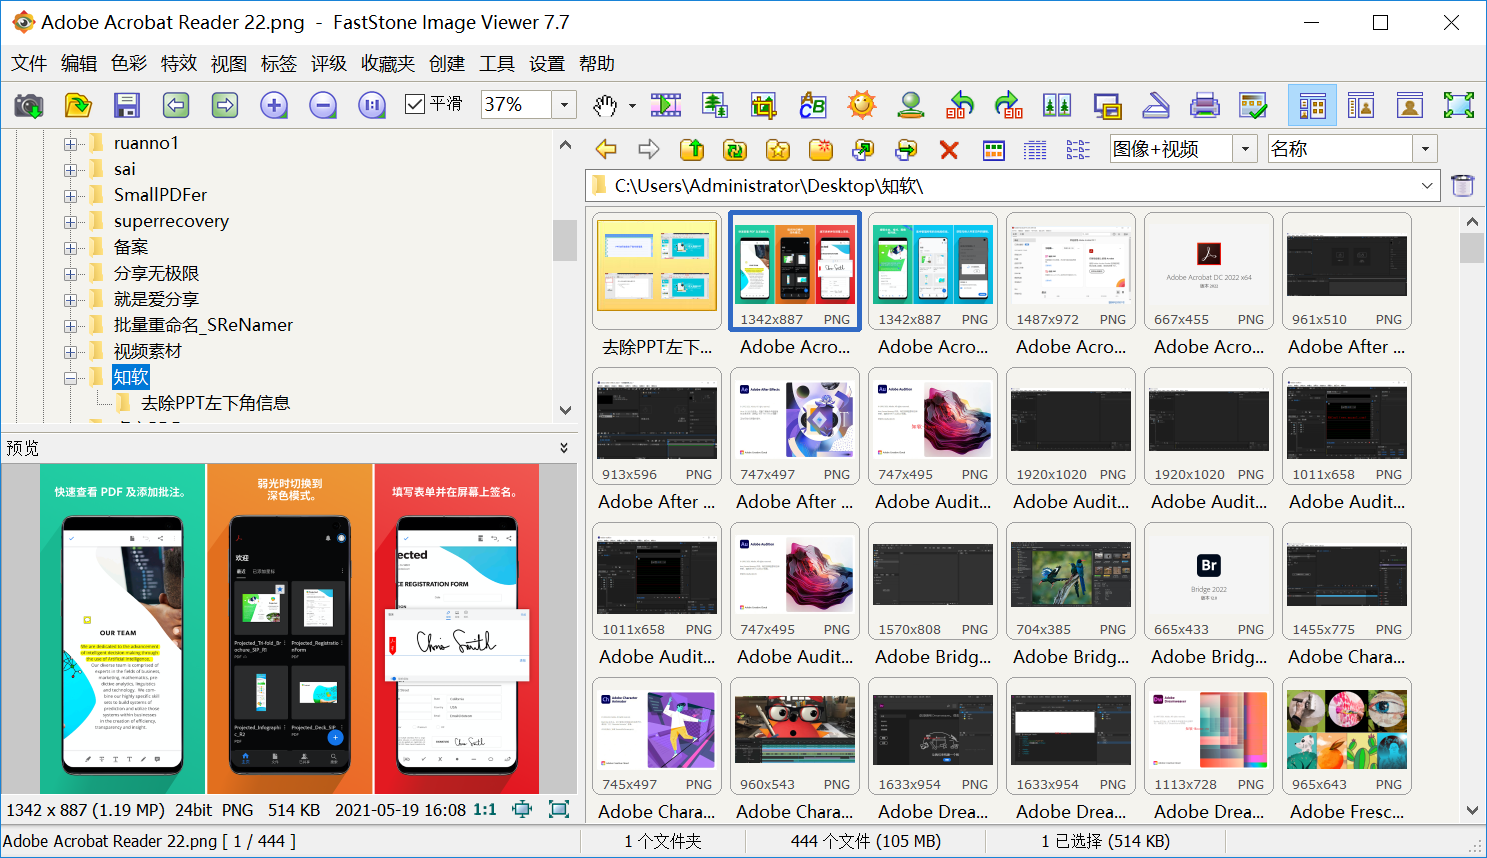
Task: Open the 名称 sort order dropdown
Action: 1425,149
